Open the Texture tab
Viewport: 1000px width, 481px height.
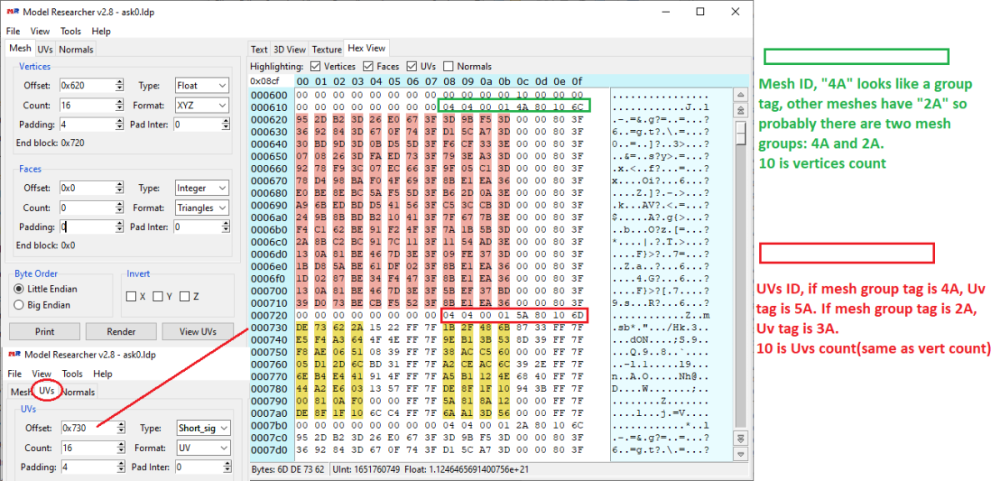[326, 48]
